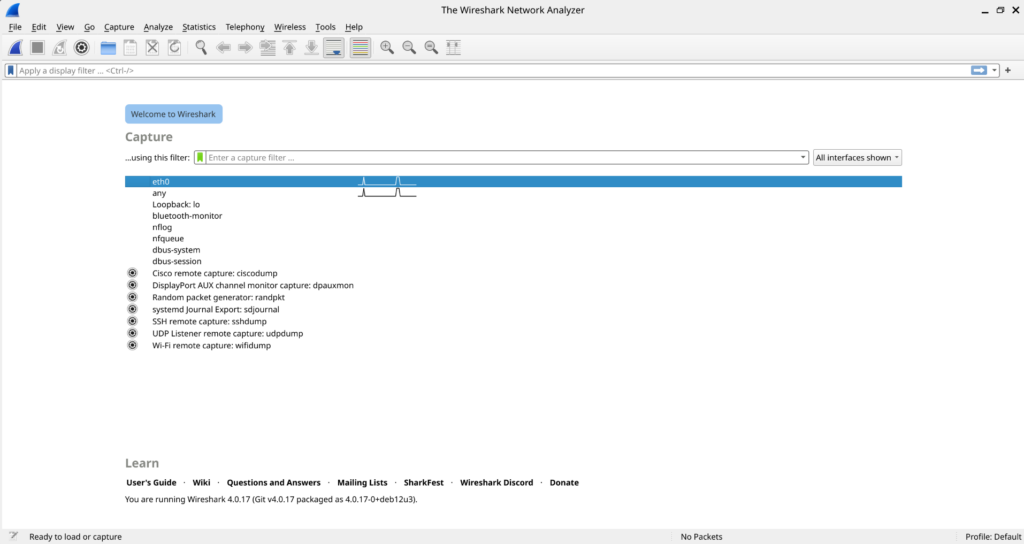Open the Donate link
This screenshot has height=544, width=1024.
564,483
